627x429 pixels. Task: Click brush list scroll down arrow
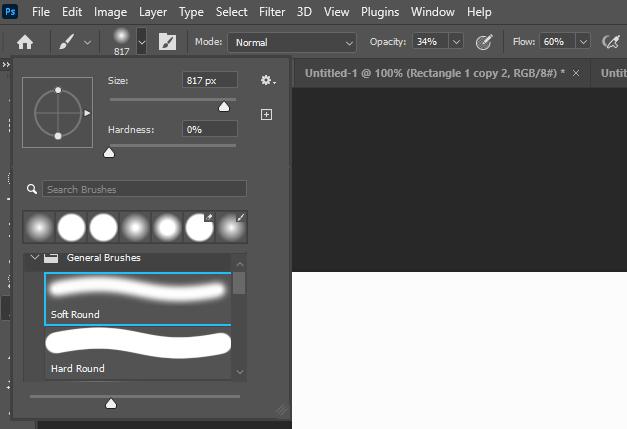[x=240, y=372]
